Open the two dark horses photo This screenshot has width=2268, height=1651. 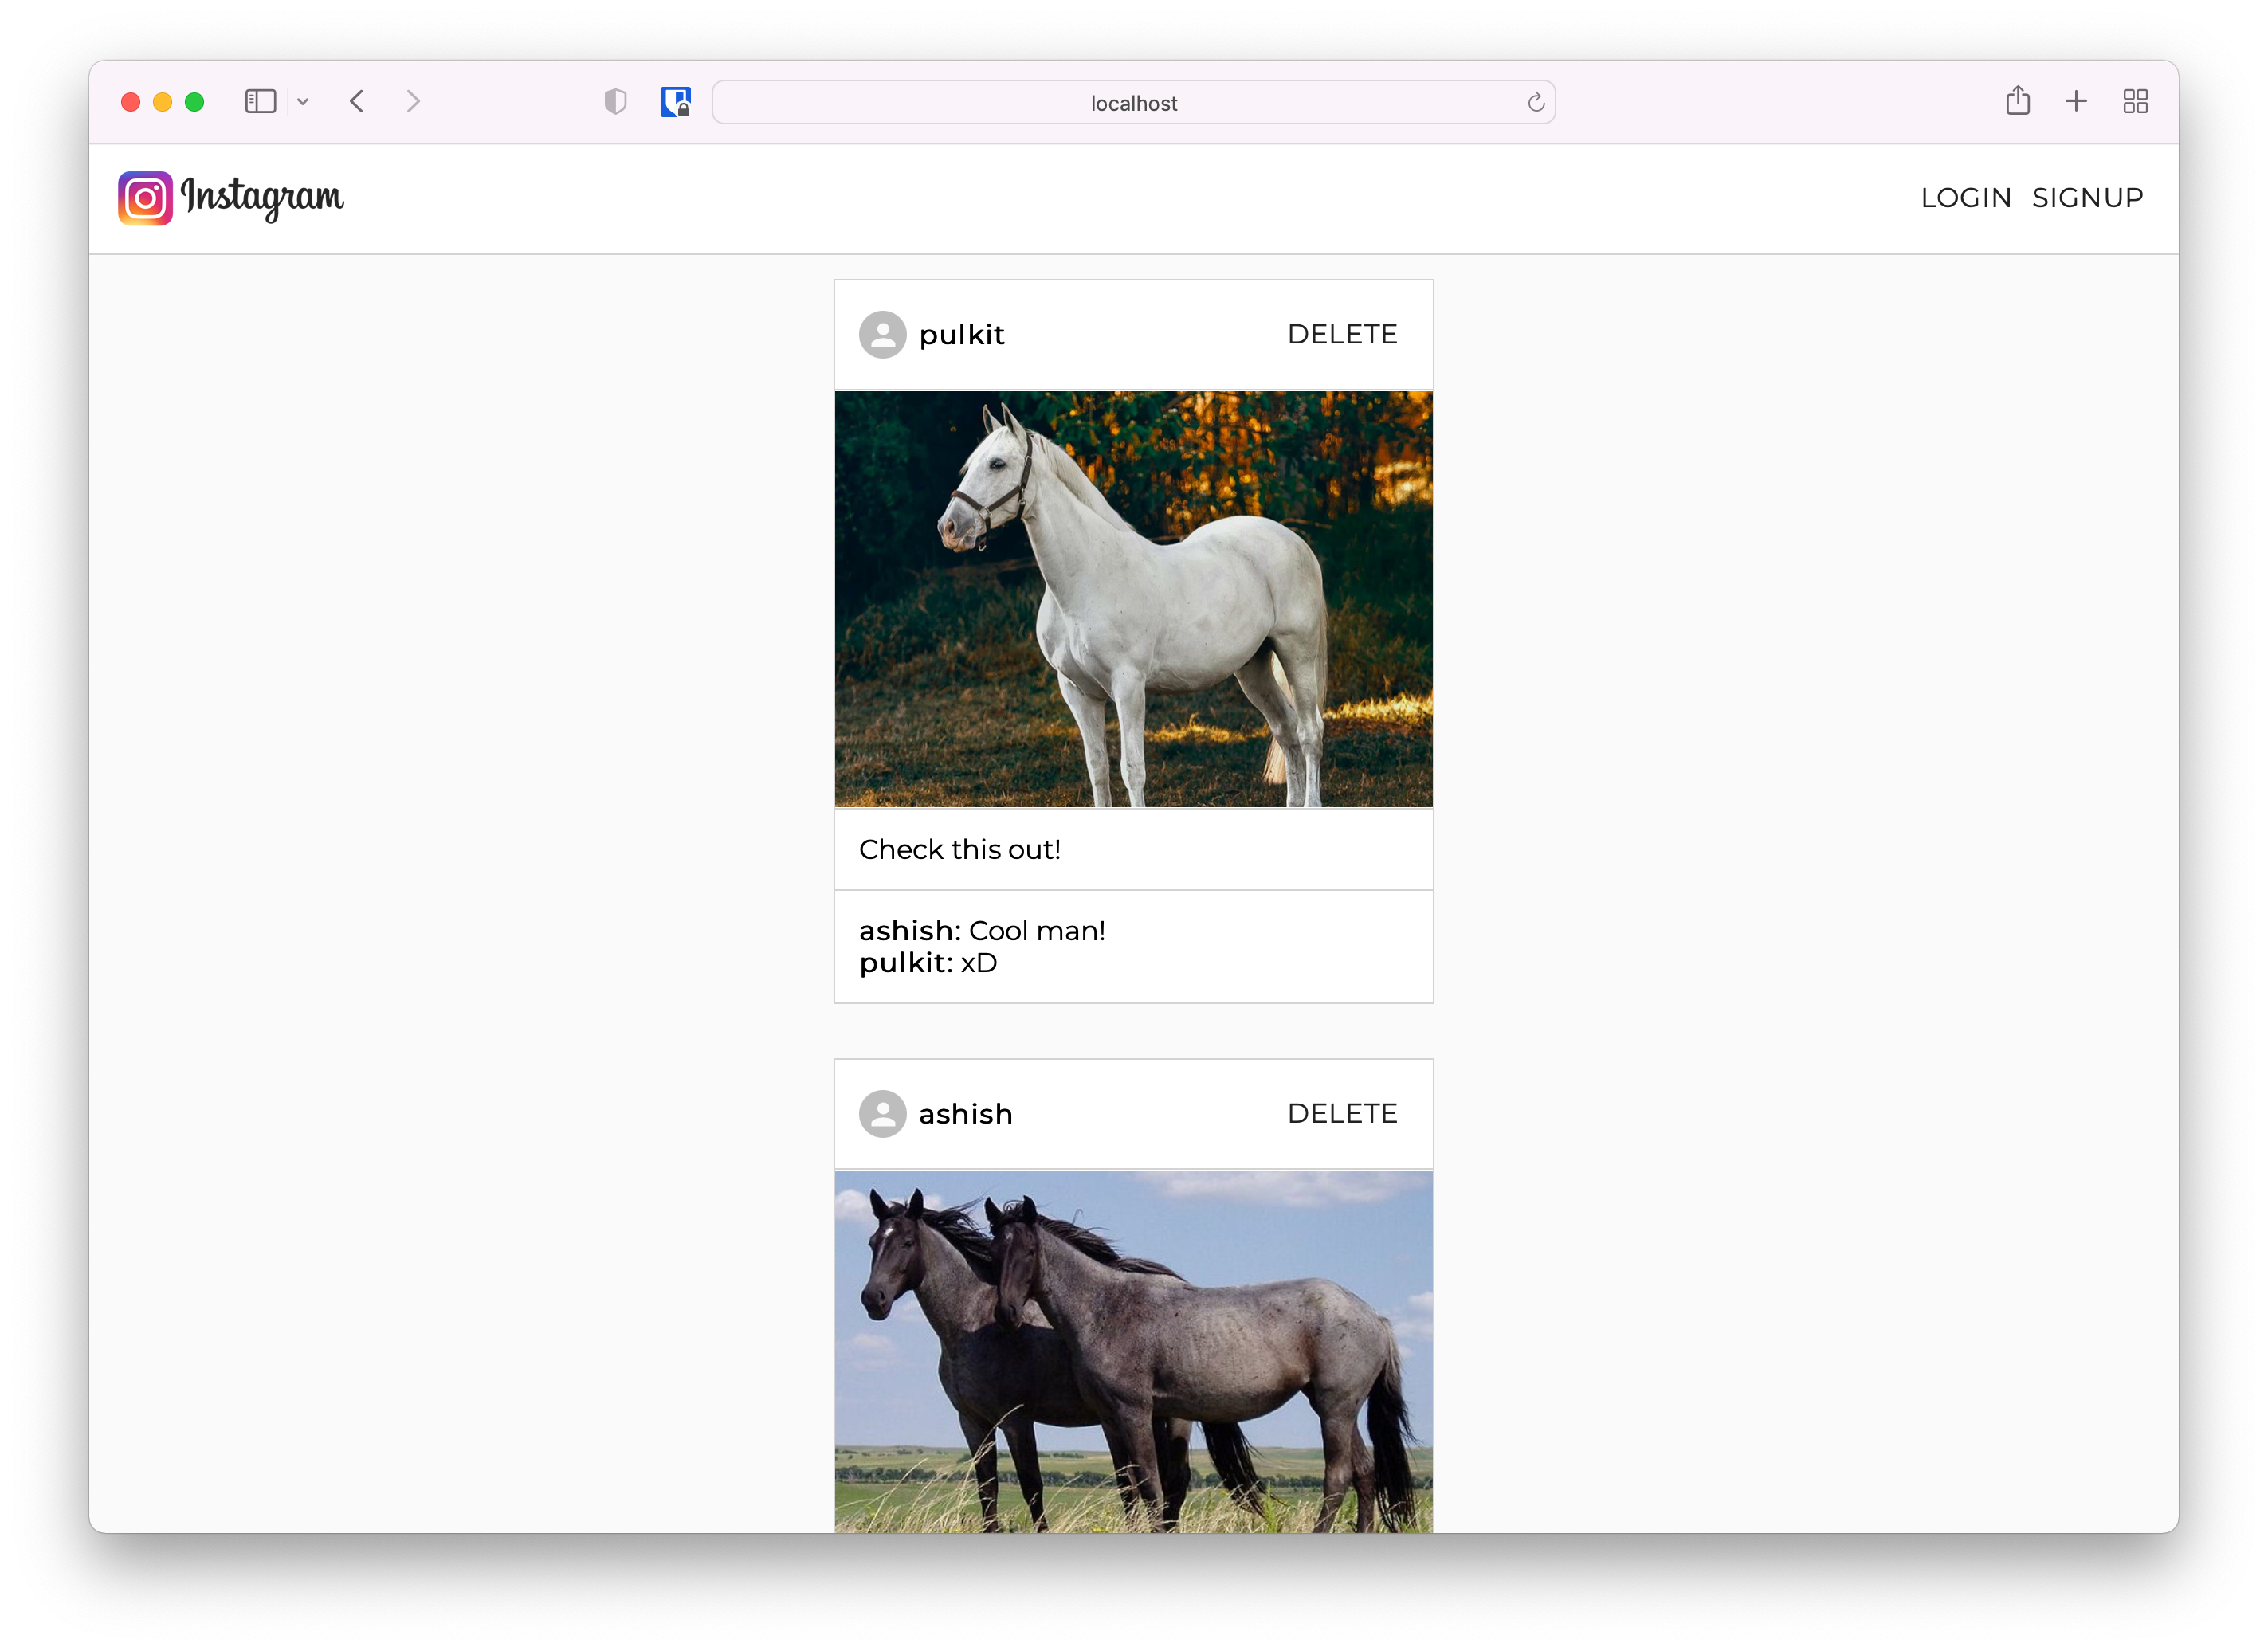click(1133, 1351)
